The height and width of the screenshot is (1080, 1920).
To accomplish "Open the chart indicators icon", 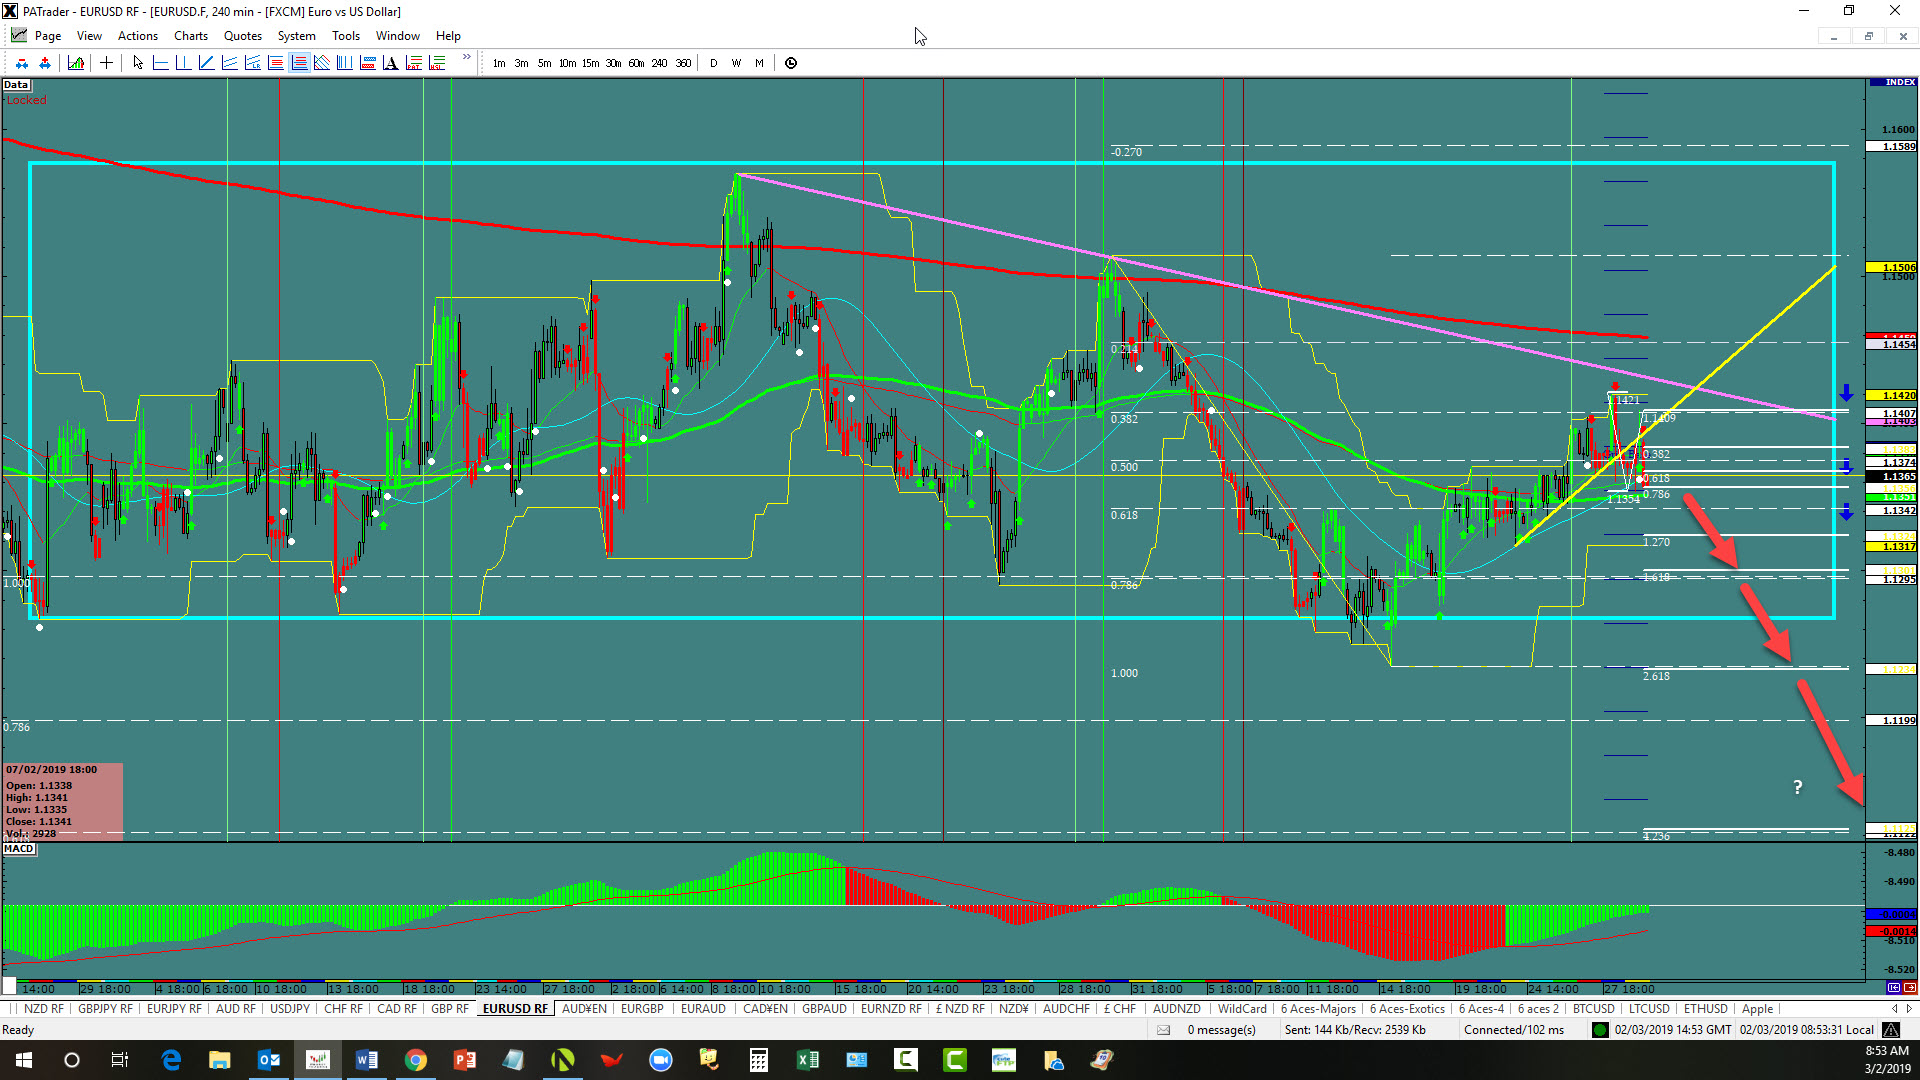I will click(76, 63).
